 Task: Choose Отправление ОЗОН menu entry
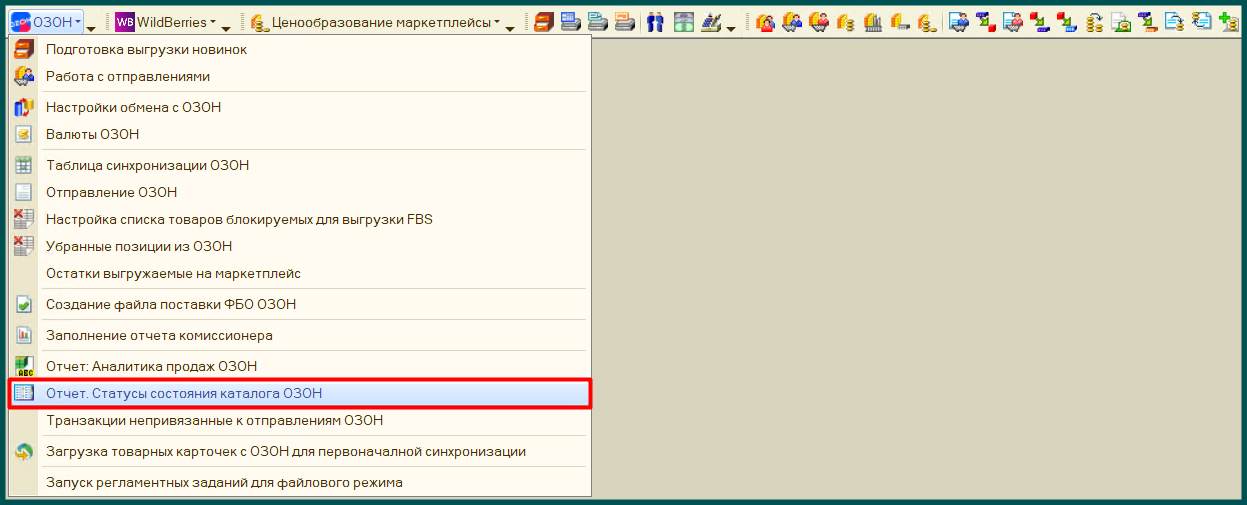coord(300,192)
